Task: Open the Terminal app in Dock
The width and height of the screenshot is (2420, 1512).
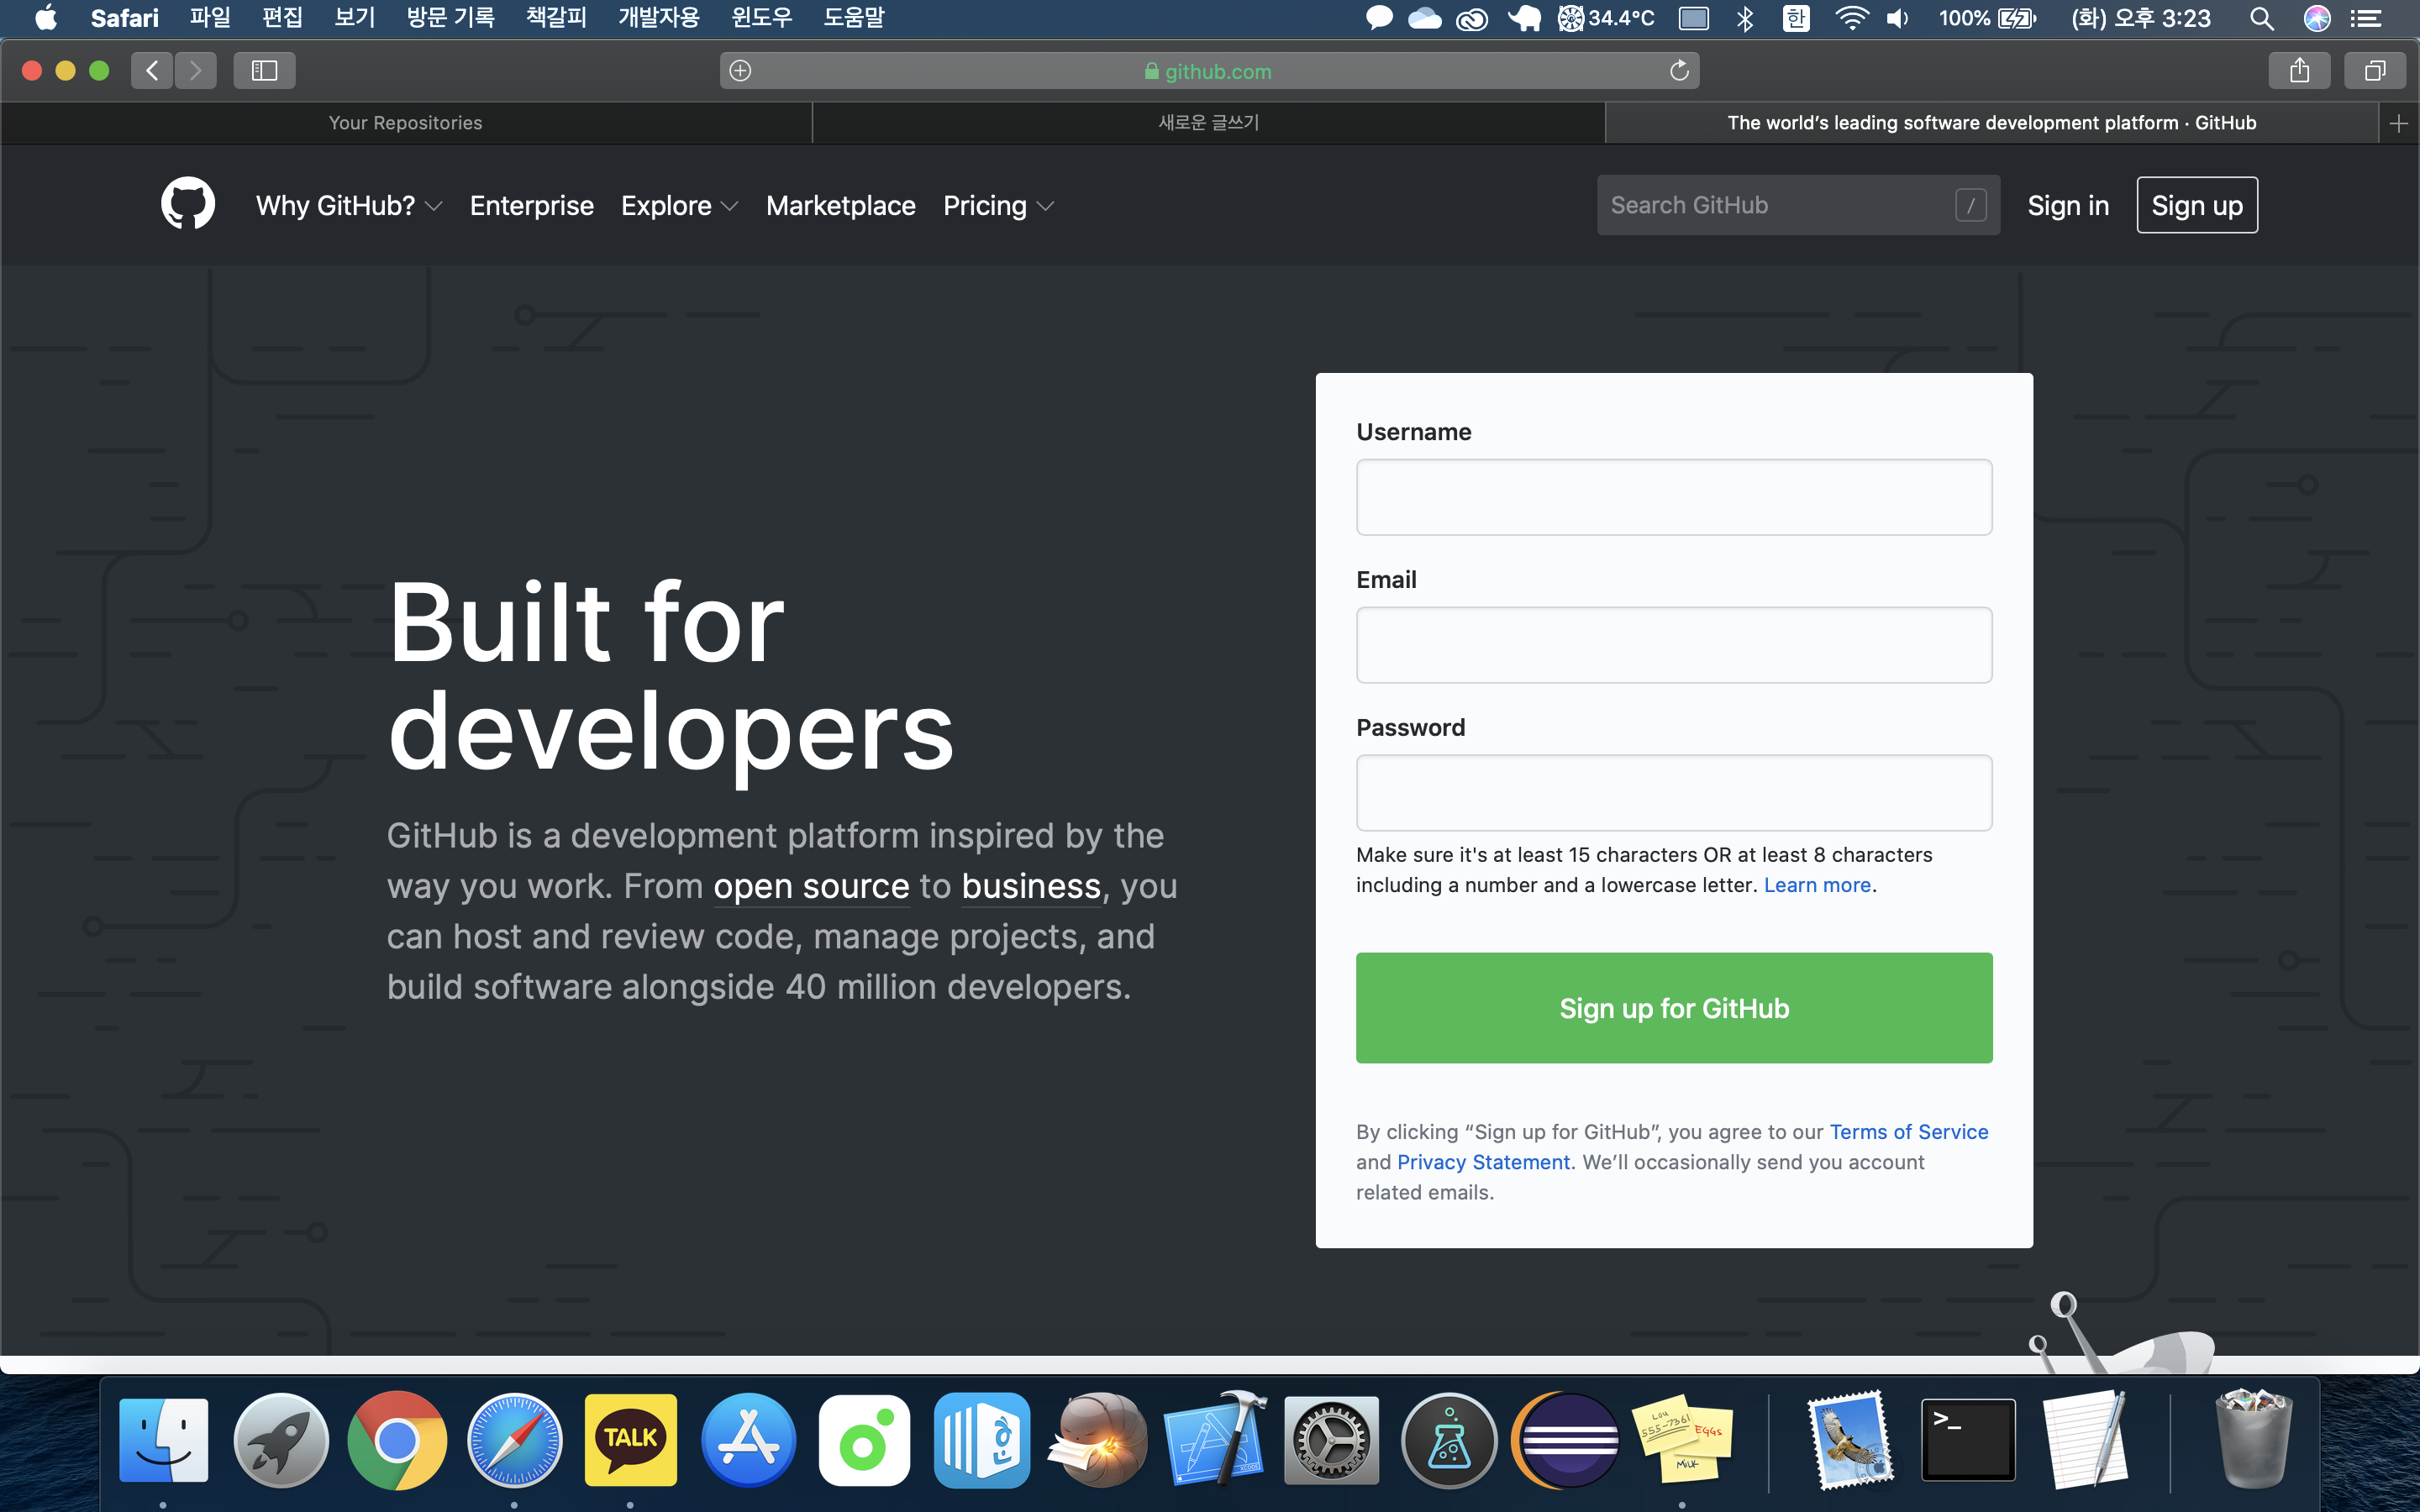Action: coord(1967,1441)
